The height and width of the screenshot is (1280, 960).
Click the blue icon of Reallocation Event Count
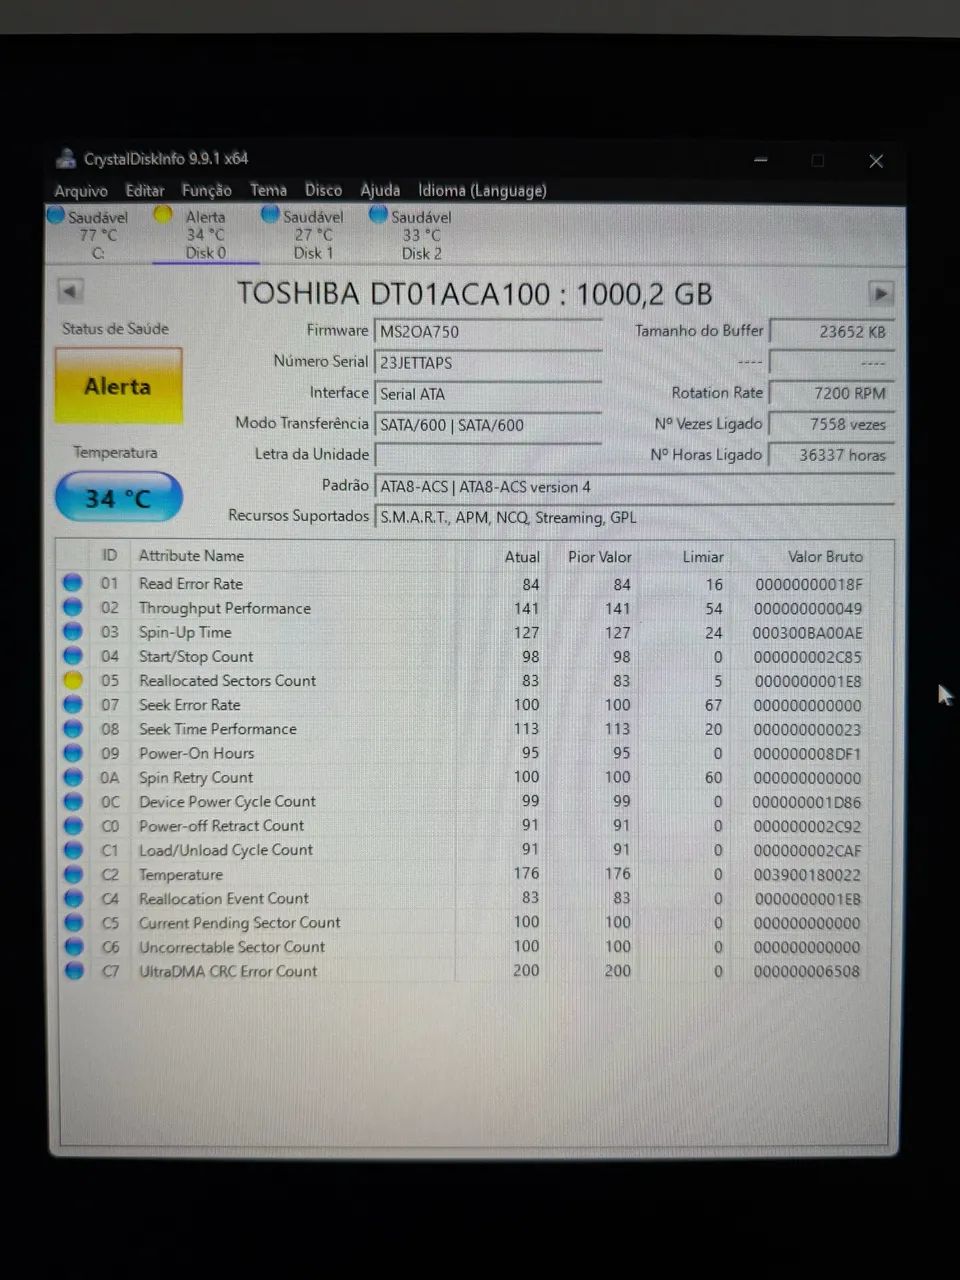point(73,898)
